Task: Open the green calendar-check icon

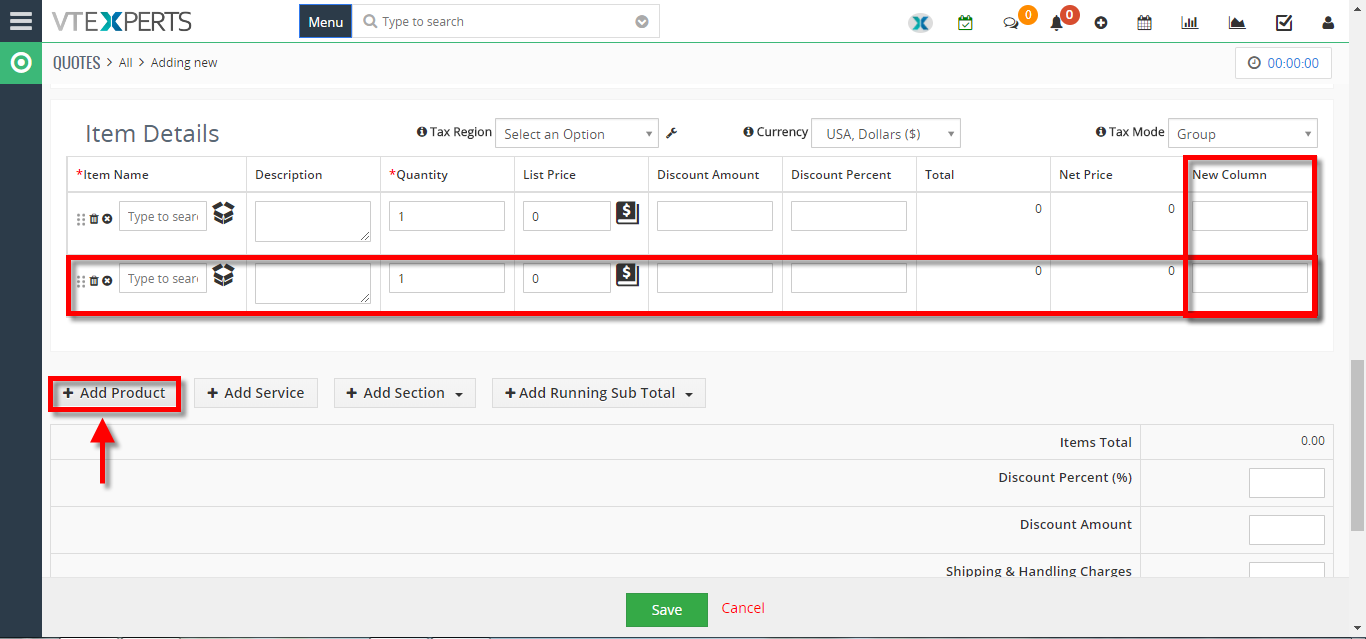Action: pyautogui.click(x=965, y=22)
